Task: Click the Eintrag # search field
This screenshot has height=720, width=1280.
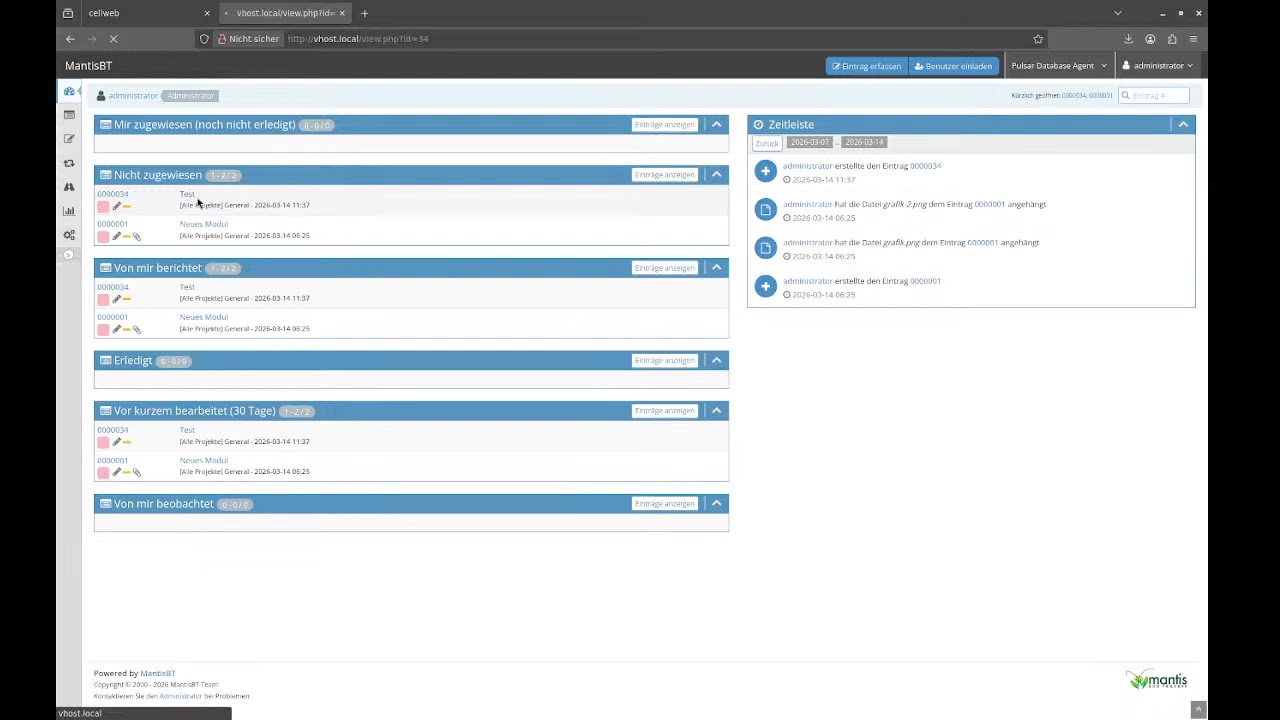Action: point(1153,95)
